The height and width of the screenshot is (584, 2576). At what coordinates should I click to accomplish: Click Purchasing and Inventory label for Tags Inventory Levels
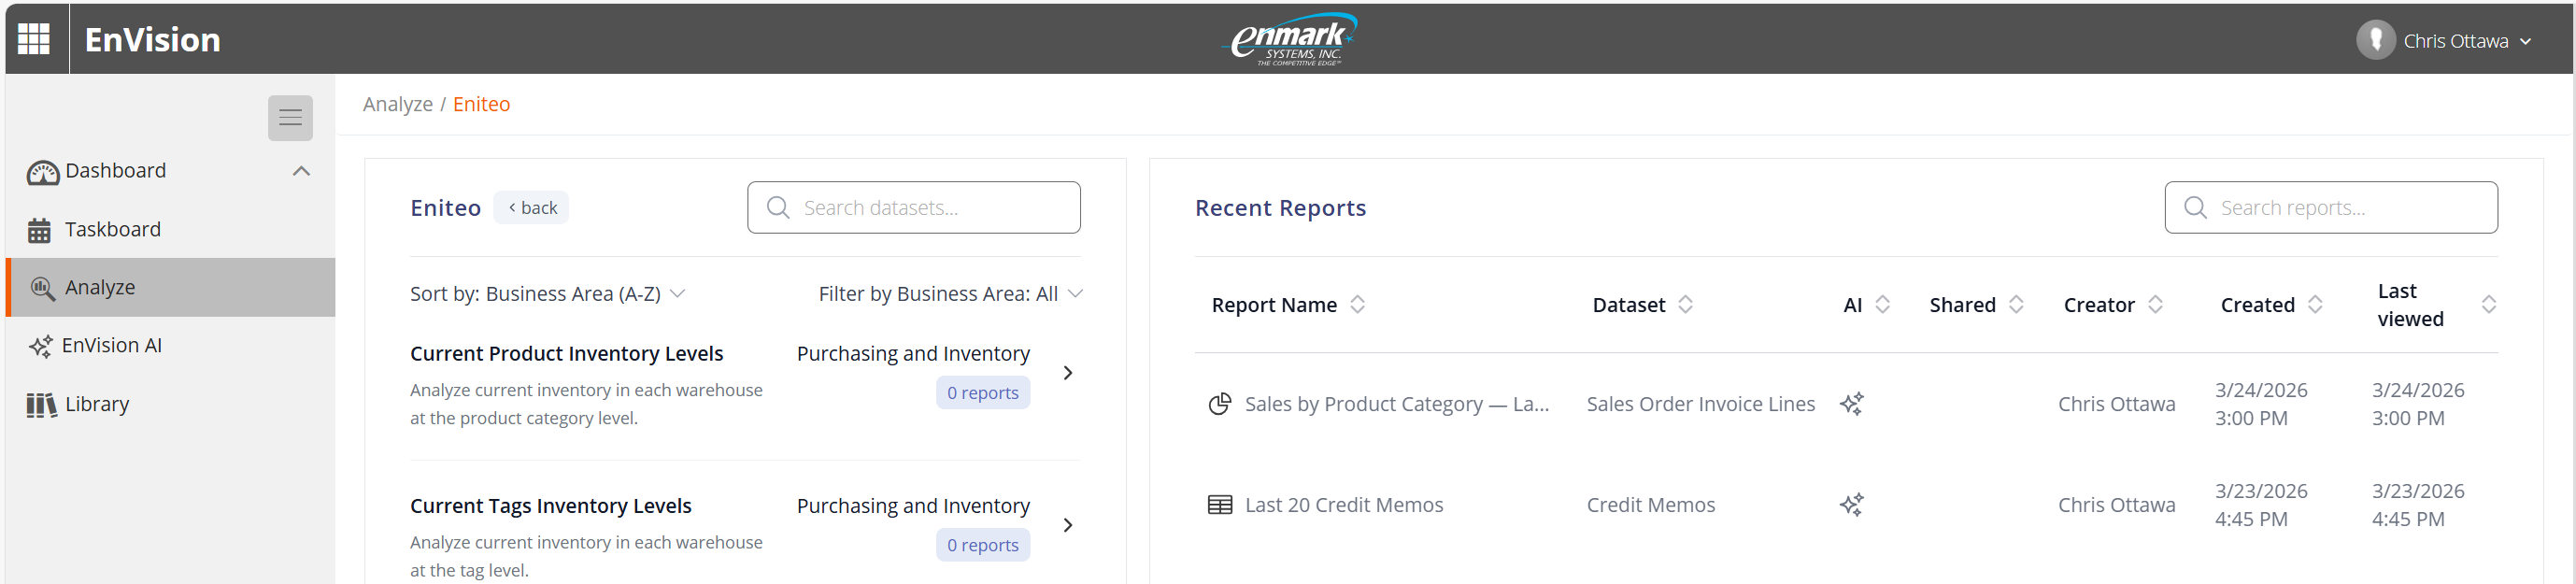coord(913,506)
